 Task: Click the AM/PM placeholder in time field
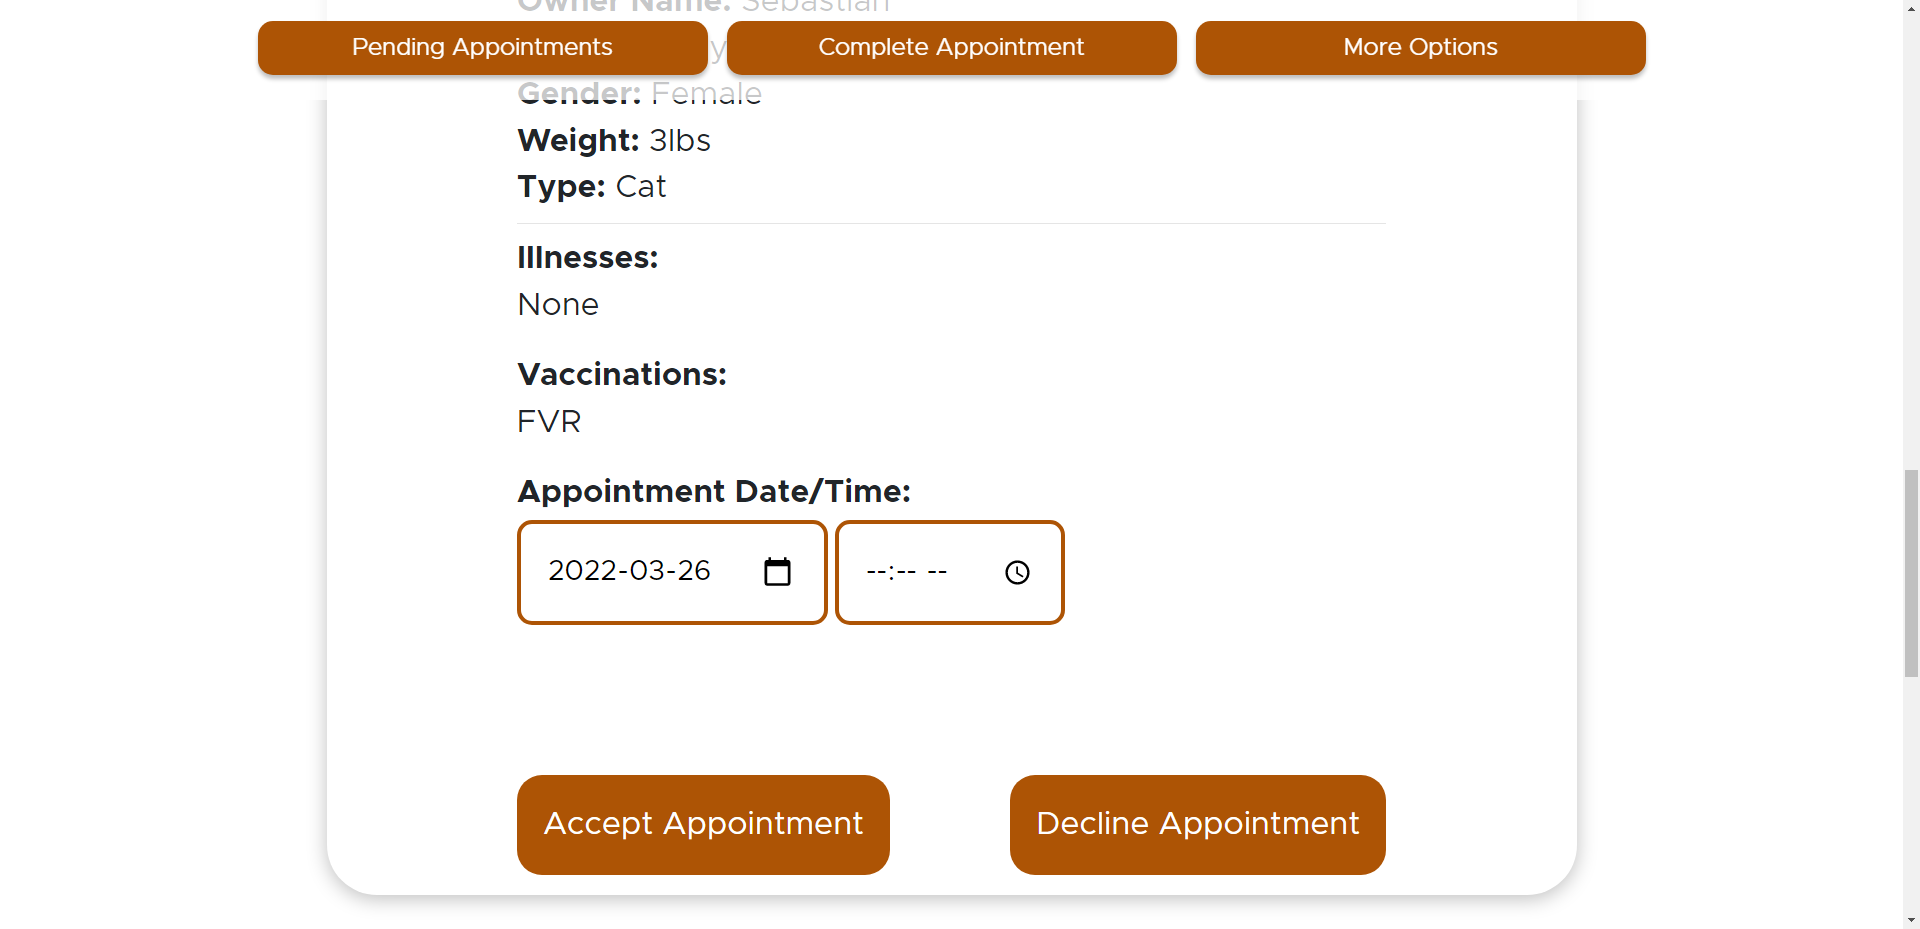[937, 572]
